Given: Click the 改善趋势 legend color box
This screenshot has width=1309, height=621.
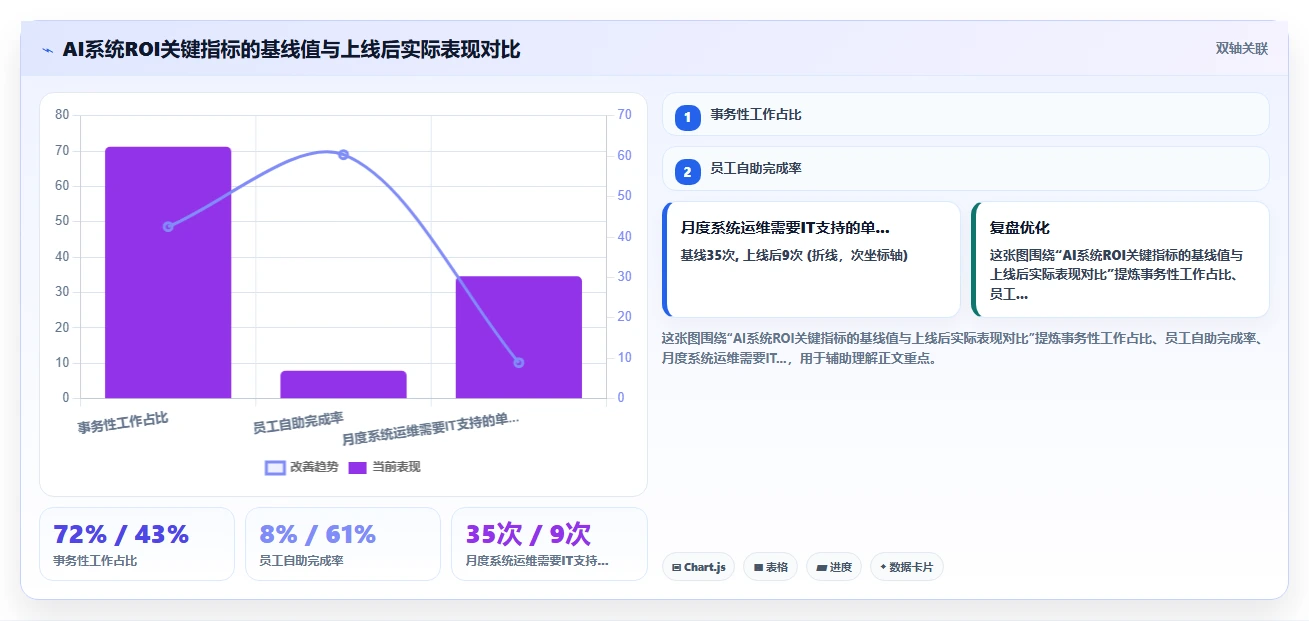Looking at the screenshot, I should click(x=275, y=467).
